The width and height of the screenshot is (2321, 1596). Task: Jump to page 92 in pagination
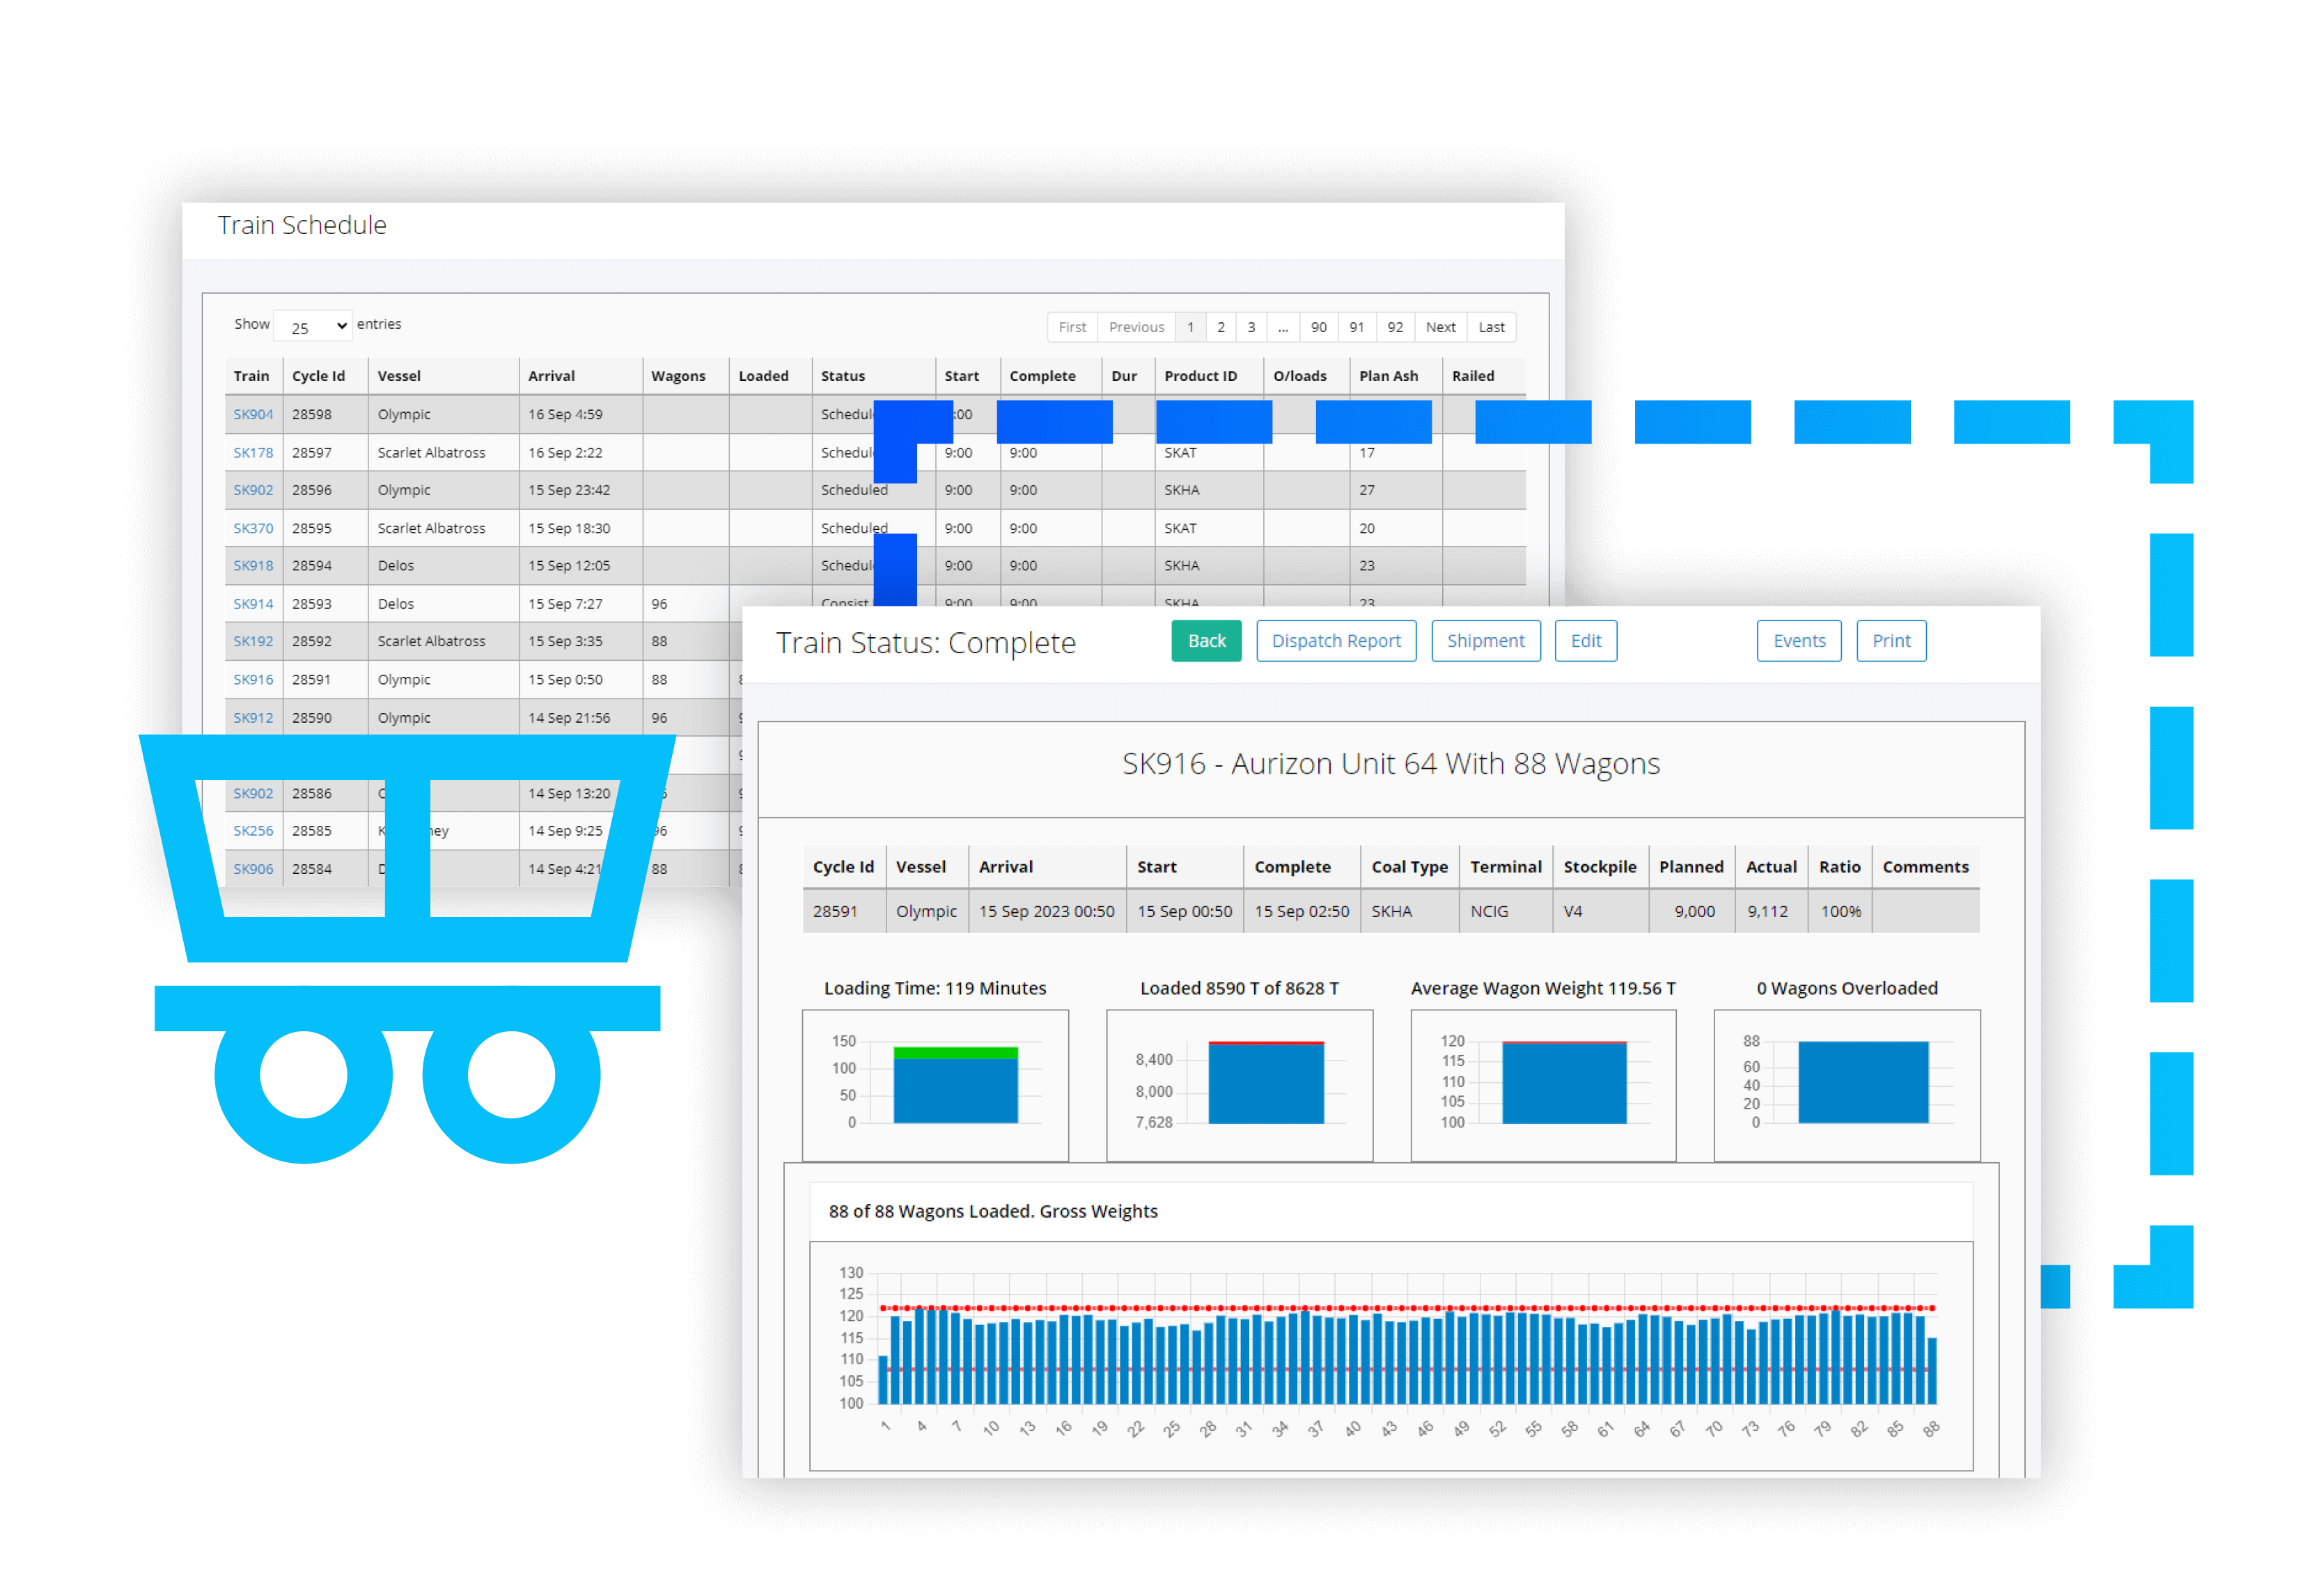coord(1395,327)
